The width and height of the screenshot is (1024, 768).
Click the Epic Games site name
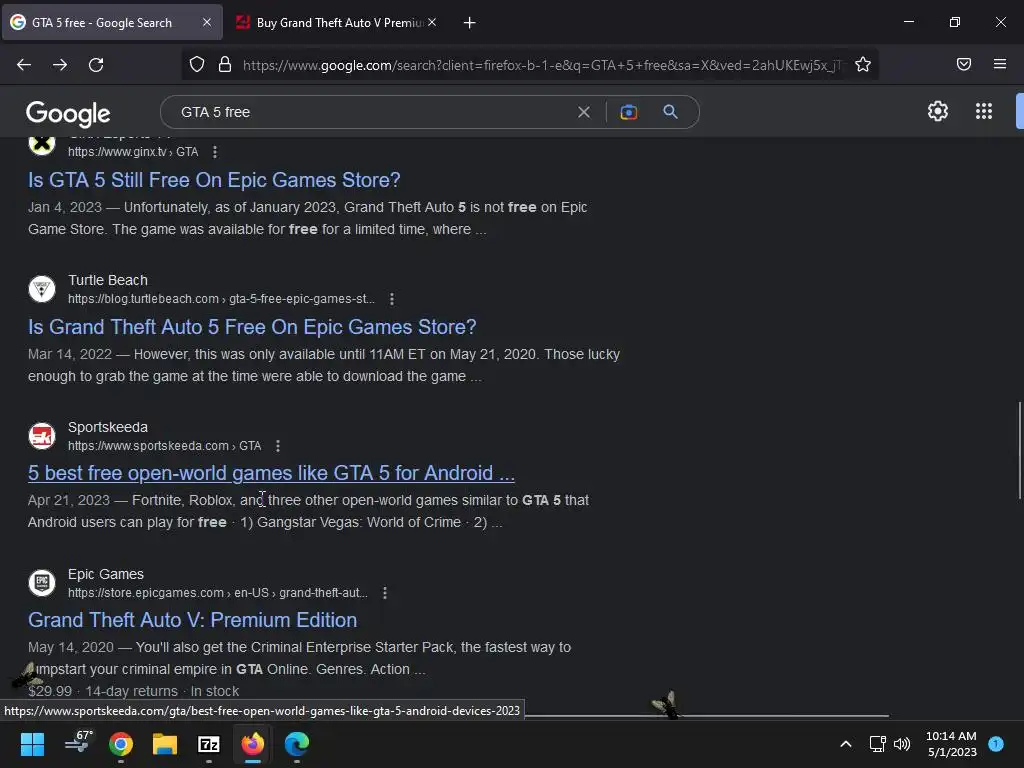[106, 574]
